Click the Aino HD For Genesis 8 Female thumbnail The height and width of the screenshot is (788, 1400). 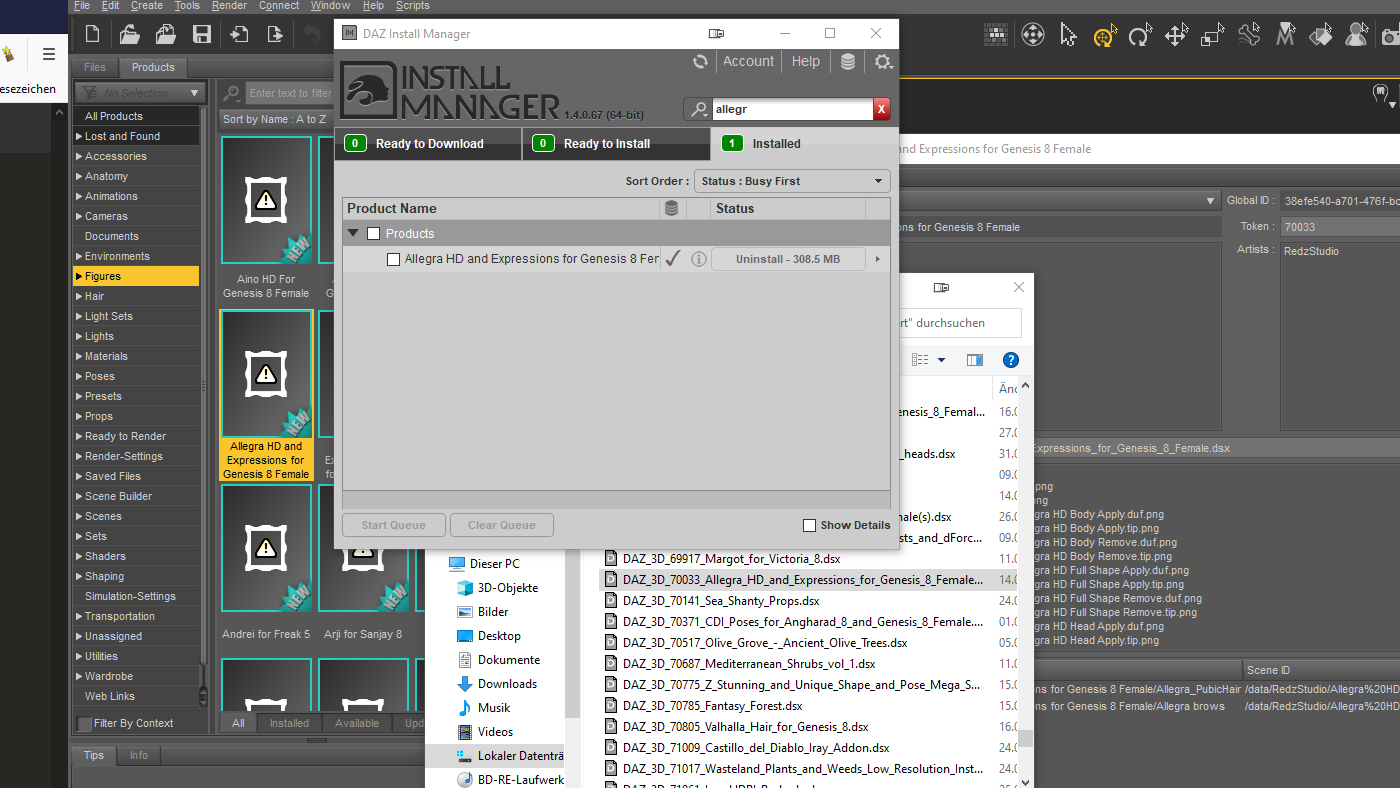coord(266,200)
